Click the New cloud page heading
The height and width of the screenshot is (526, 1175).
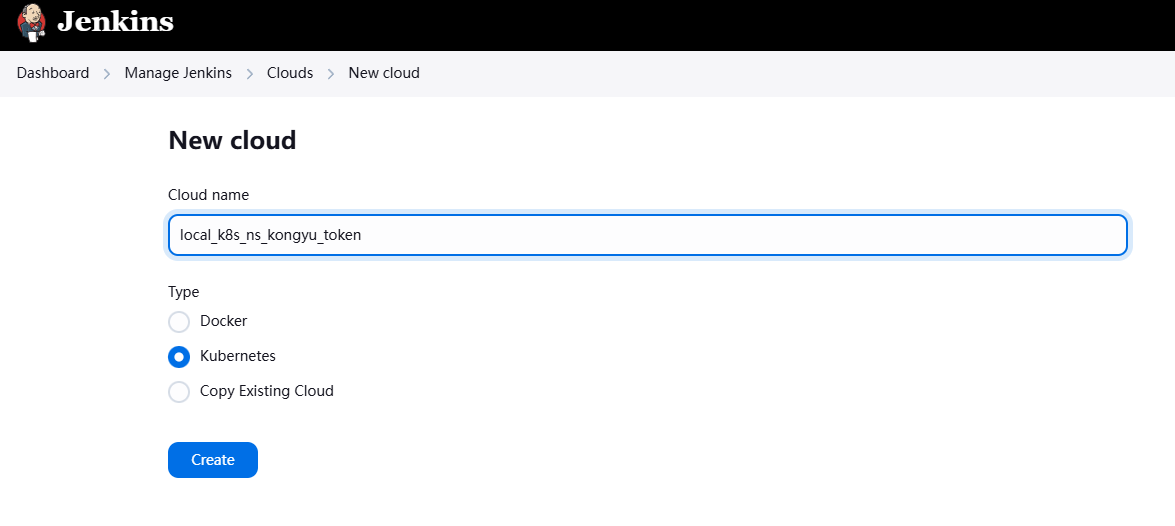click(x=232, y=140)
